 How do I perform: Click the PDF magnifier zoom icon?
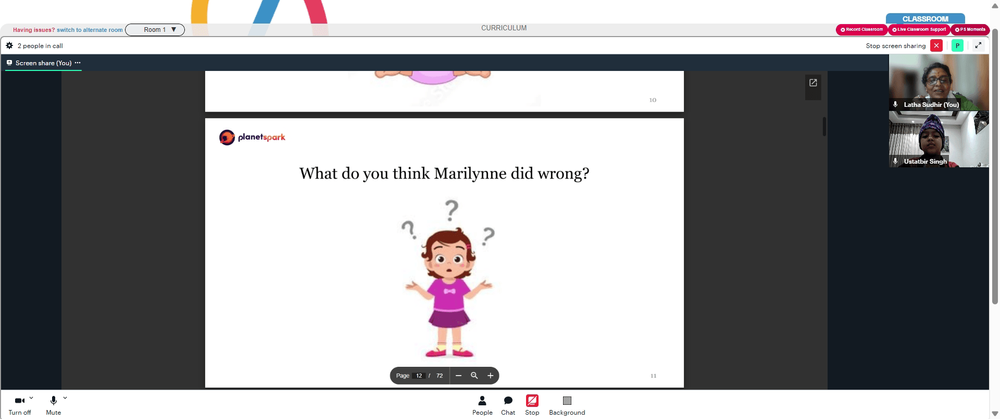(x=474, y=376)
